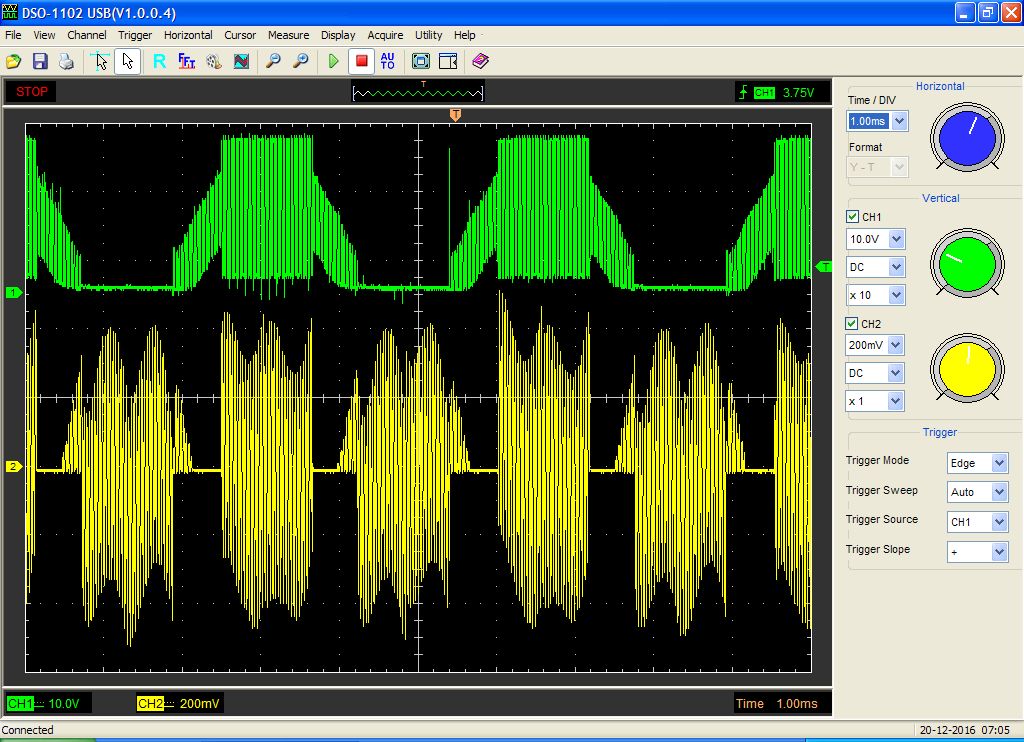
Task: Open CH1 DC coupling dropdown
Action: pos(897,266)
